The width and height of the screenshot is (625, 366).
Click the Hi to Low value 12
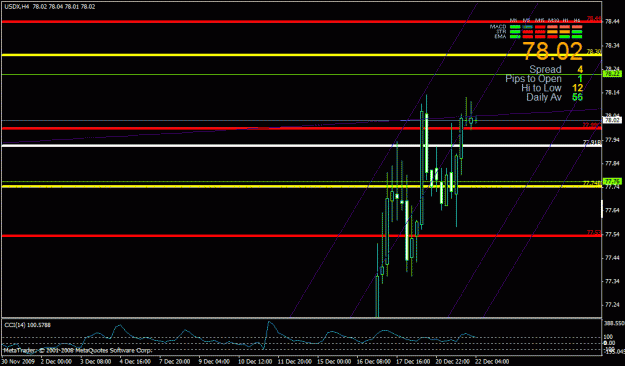tap(577, 88)
